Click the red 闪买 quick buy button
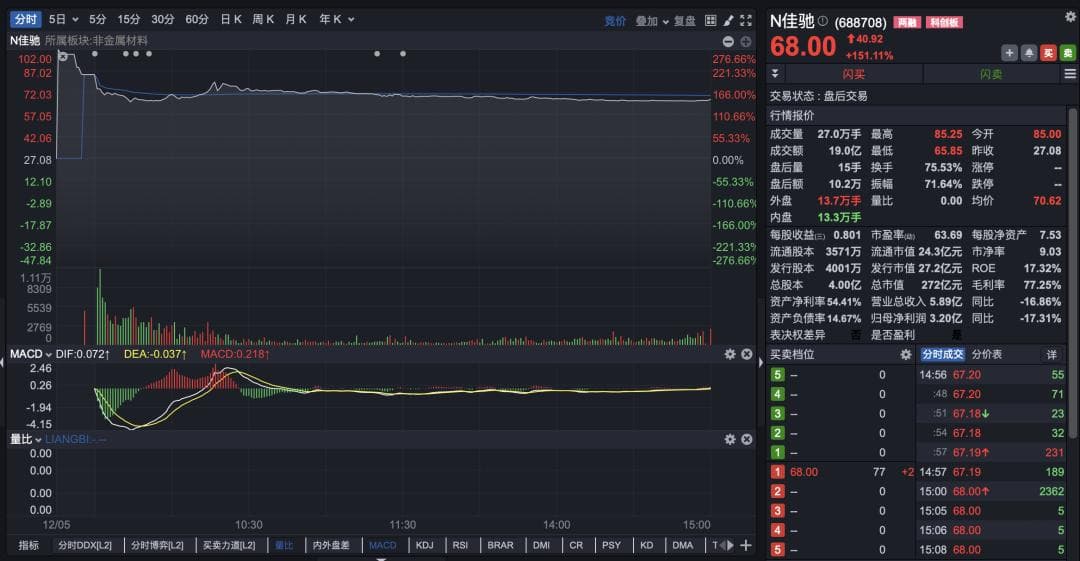Screen dimensions: 1080x561 853,74
